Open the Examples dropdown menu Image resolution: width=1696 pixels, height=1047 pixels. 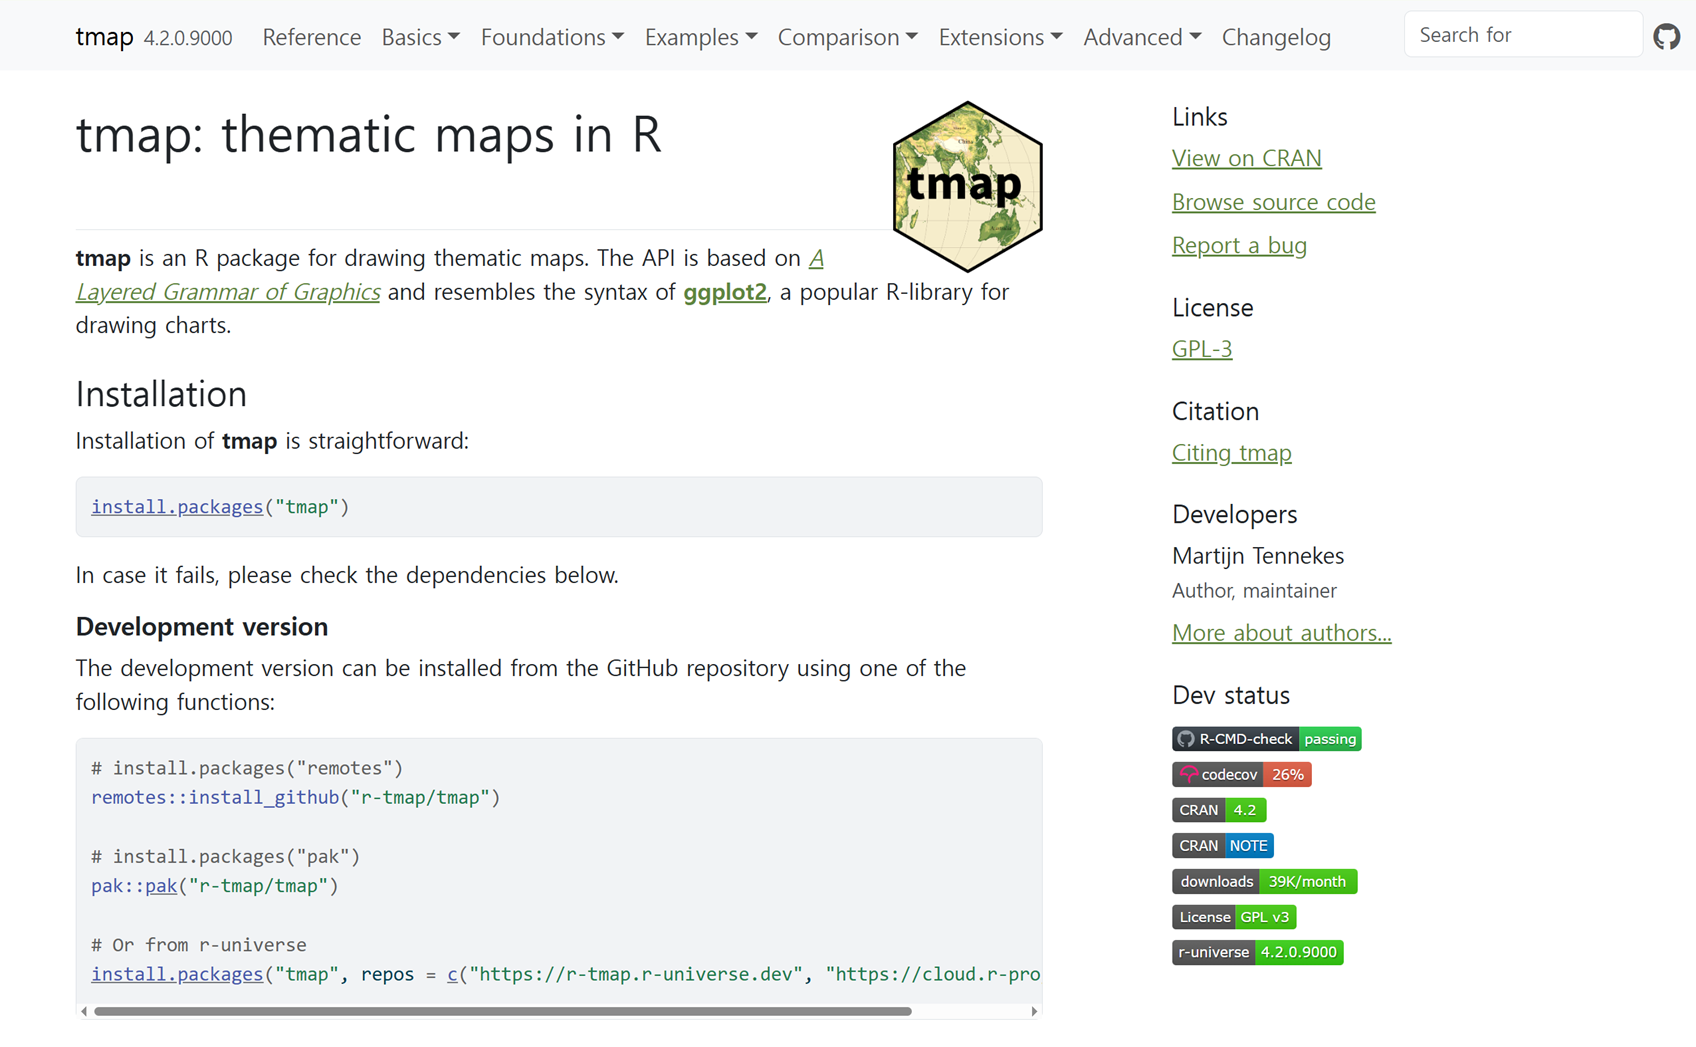click(700, 37)
